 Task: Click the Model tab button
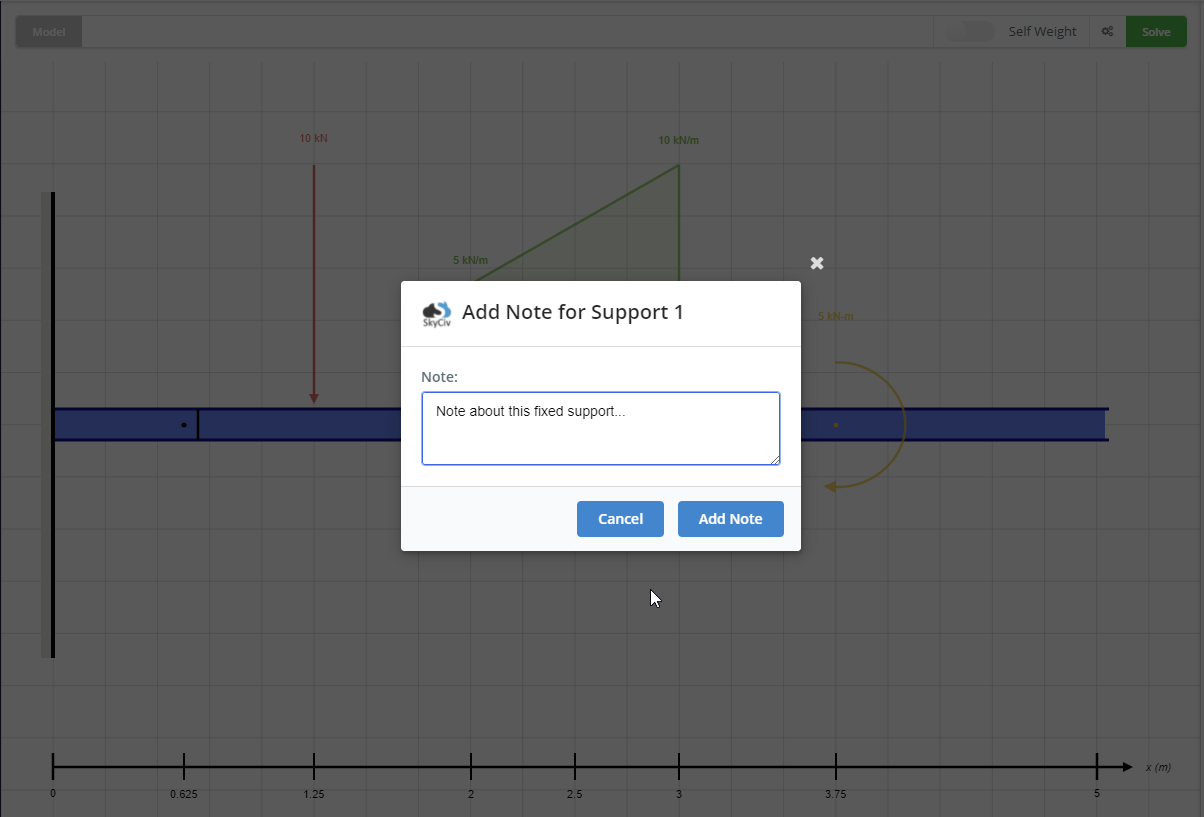(x=48, y=32)
